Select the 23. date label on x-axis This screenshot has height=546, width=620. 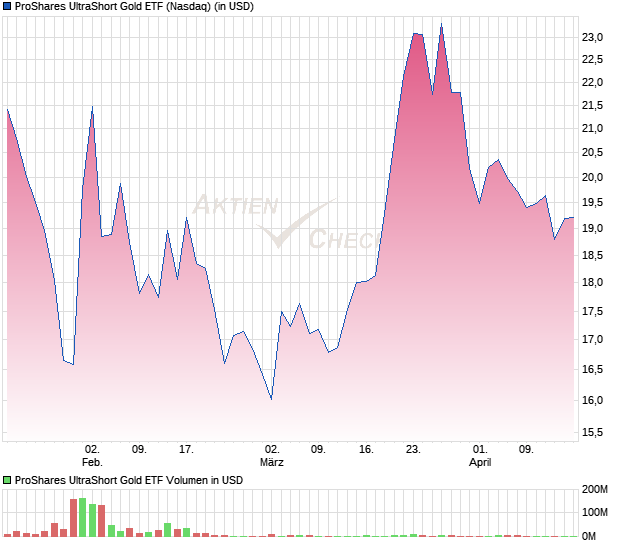[x=413, y=449]
